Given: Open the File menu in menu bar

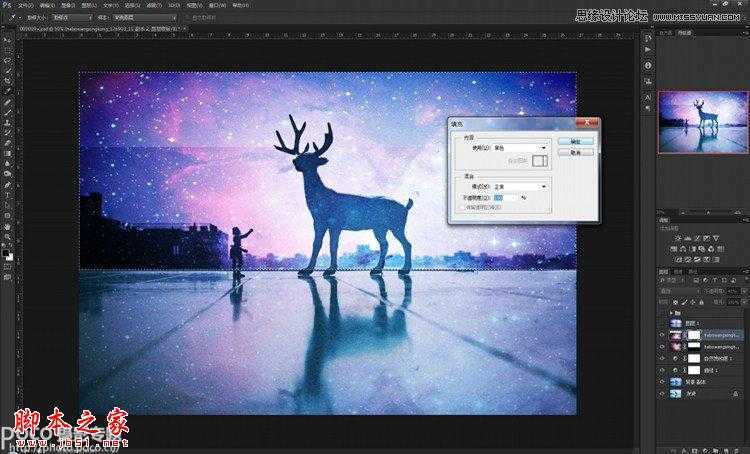Looking at the screenshot, I should [x=23, y=5].
